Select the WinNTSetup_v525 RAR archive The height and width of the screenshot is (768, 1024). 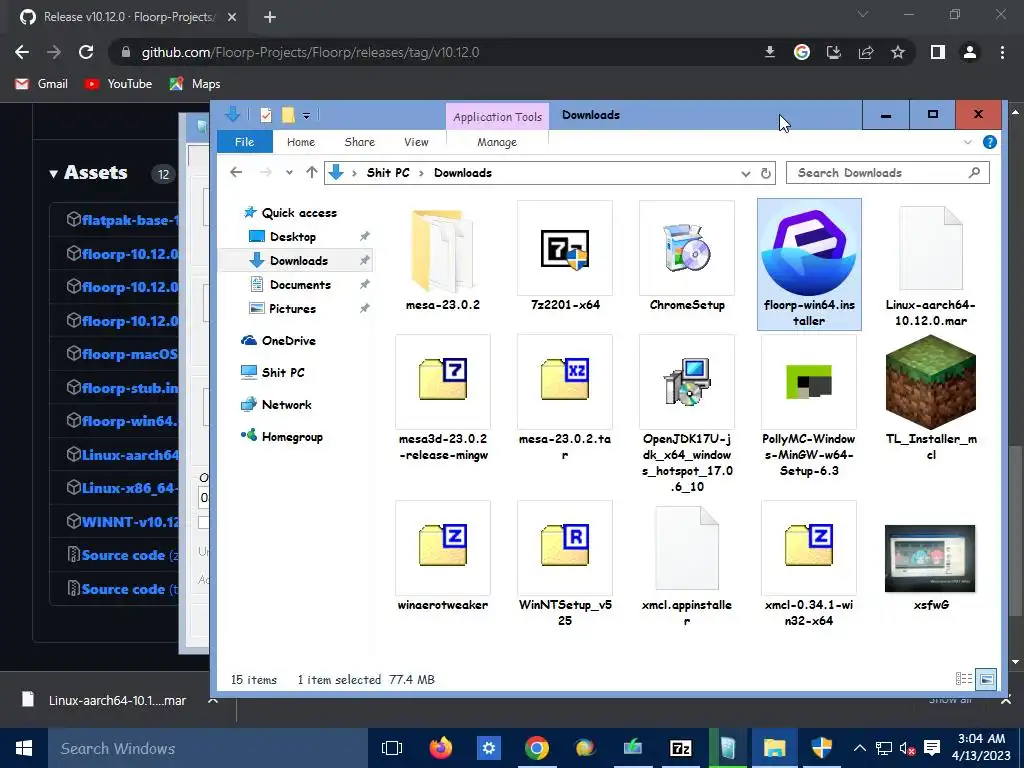[565, 564]
